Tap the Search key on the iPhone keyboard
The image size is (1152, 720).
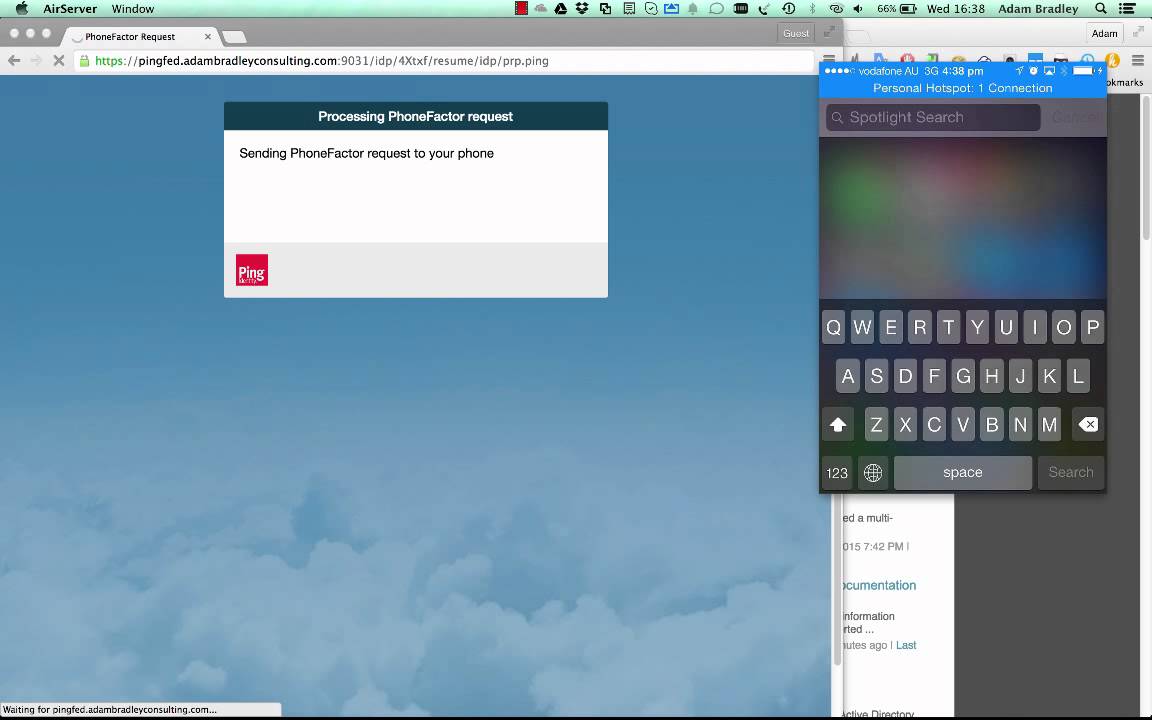1070,472
